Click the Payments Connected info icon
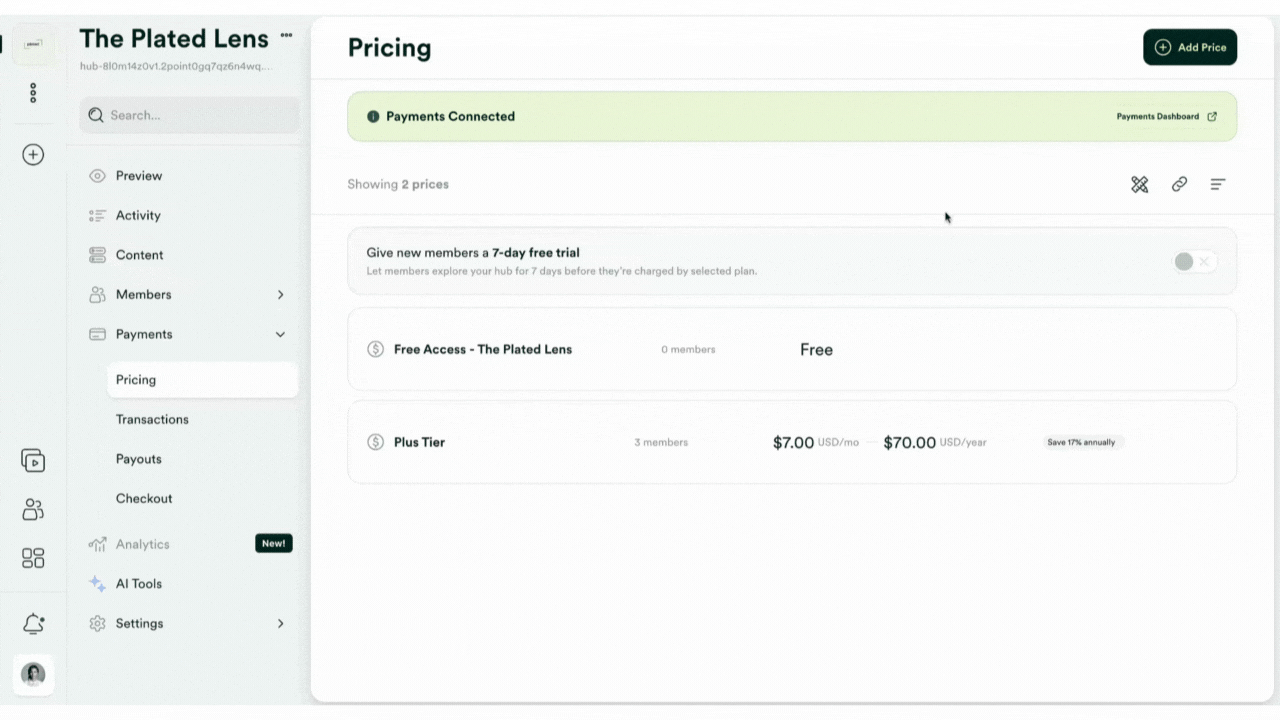The width and height of the screenshot is (1280, 720). [x=373, y=116]
